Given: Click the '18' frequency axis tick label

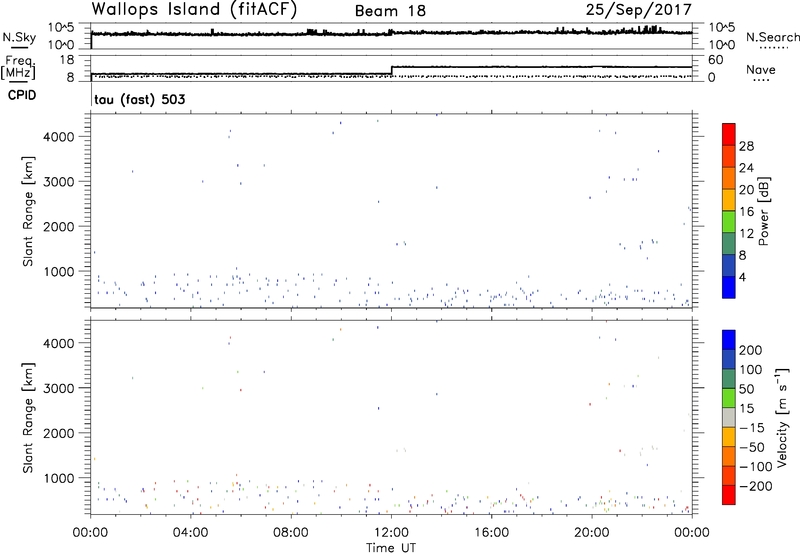Looking at the screenshot, I should (x=67, y=60).
